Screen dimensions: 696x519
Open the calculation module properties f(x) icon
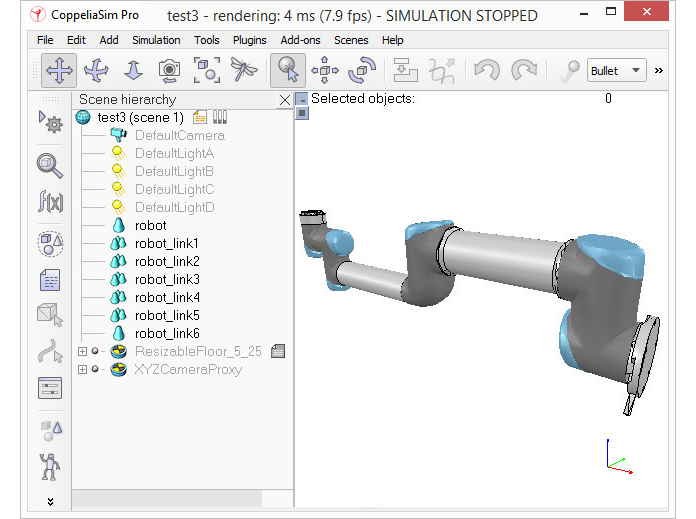[x=50, y=202]
